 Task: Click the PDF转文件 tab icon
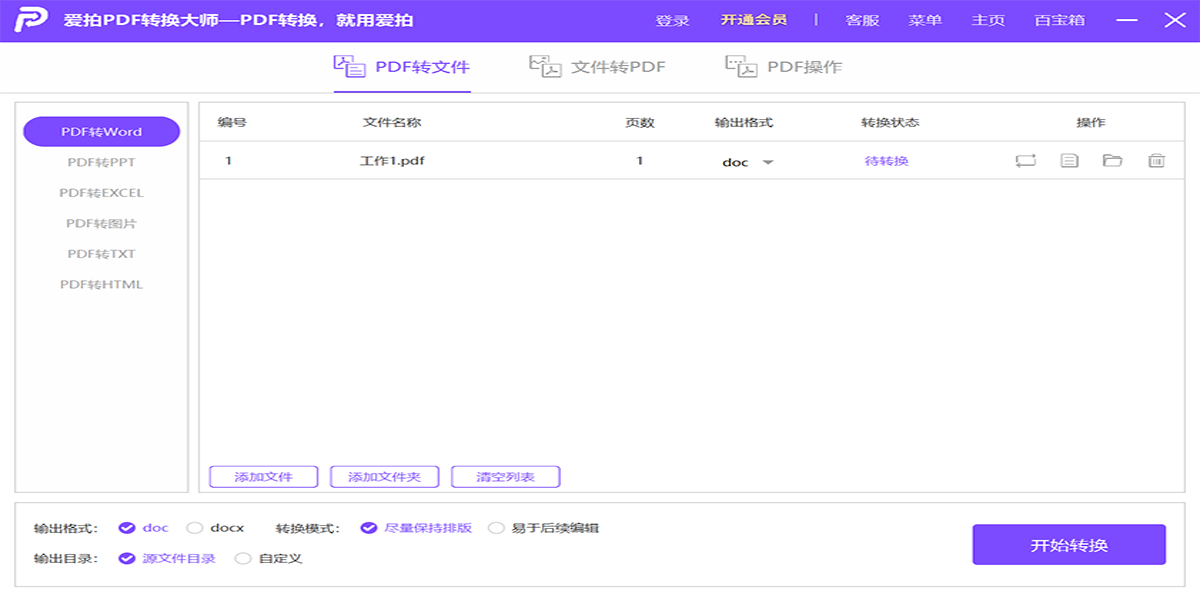point(349,67)
